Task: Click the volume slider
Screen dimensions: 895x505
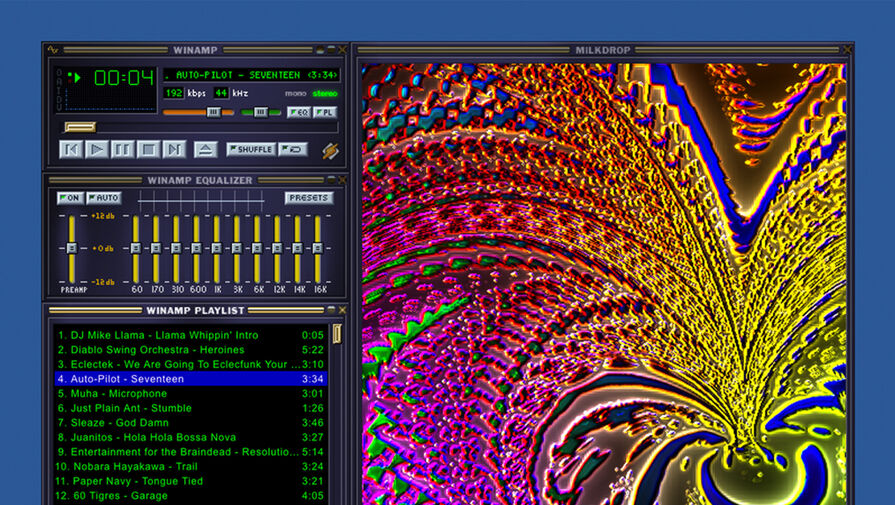Action: (x=199, y=112)
